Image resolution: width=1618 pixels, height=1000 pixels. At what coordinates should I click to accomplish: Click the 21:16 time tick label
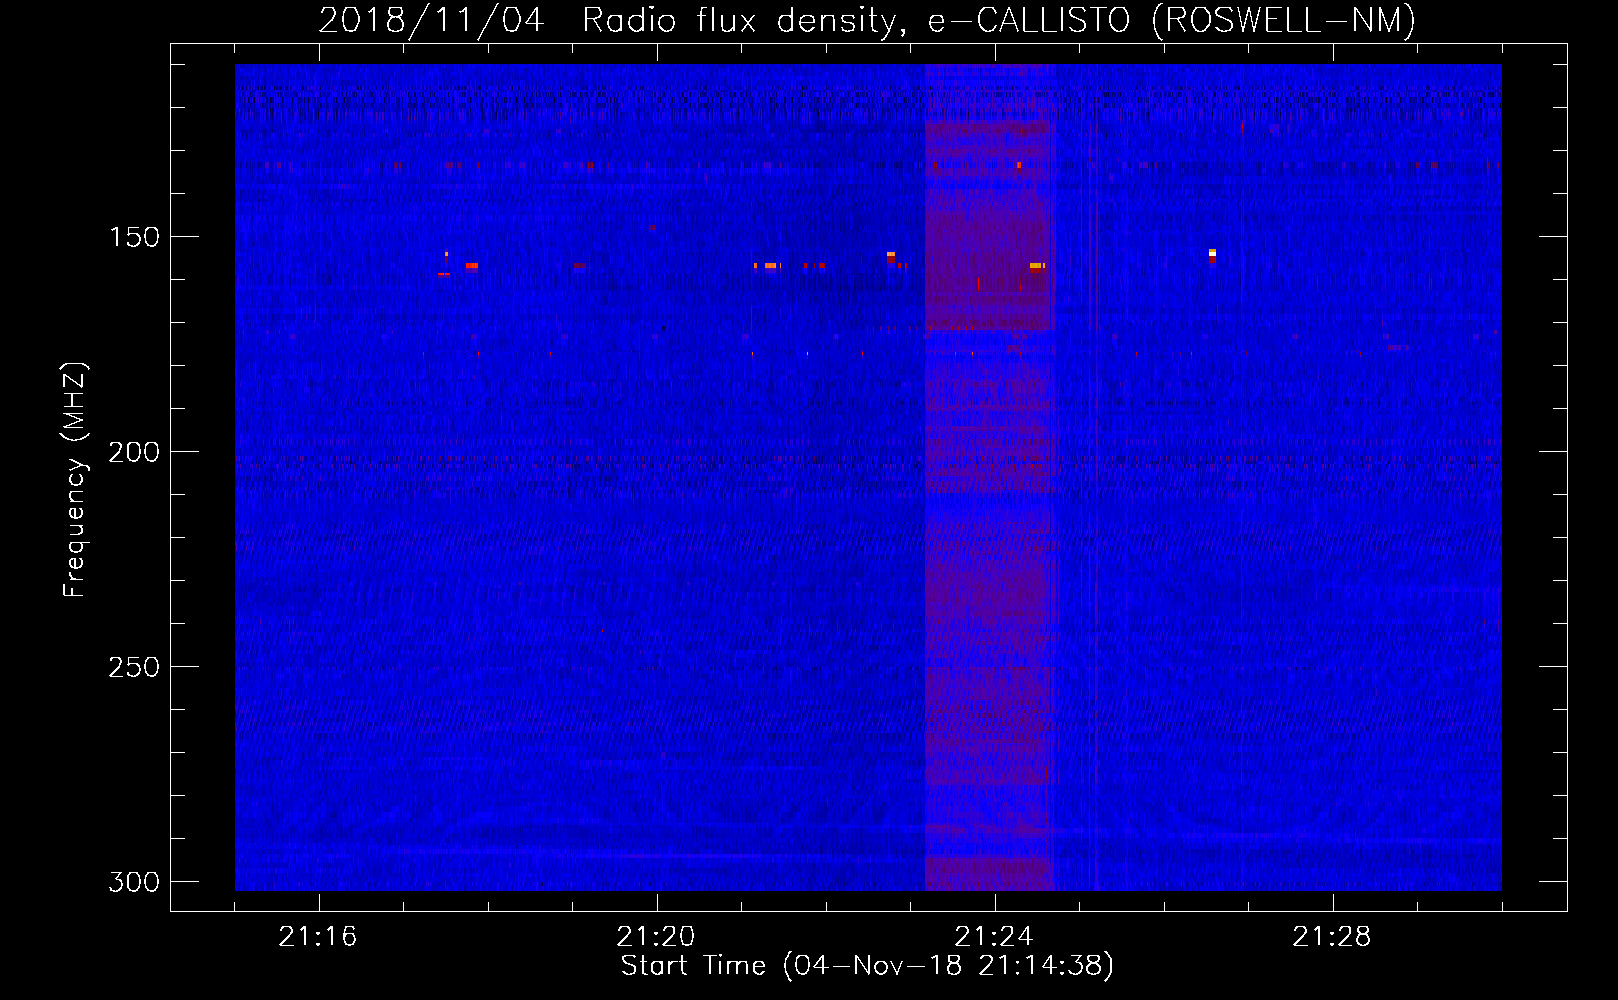pyautogui.click(x=318, y=937)
